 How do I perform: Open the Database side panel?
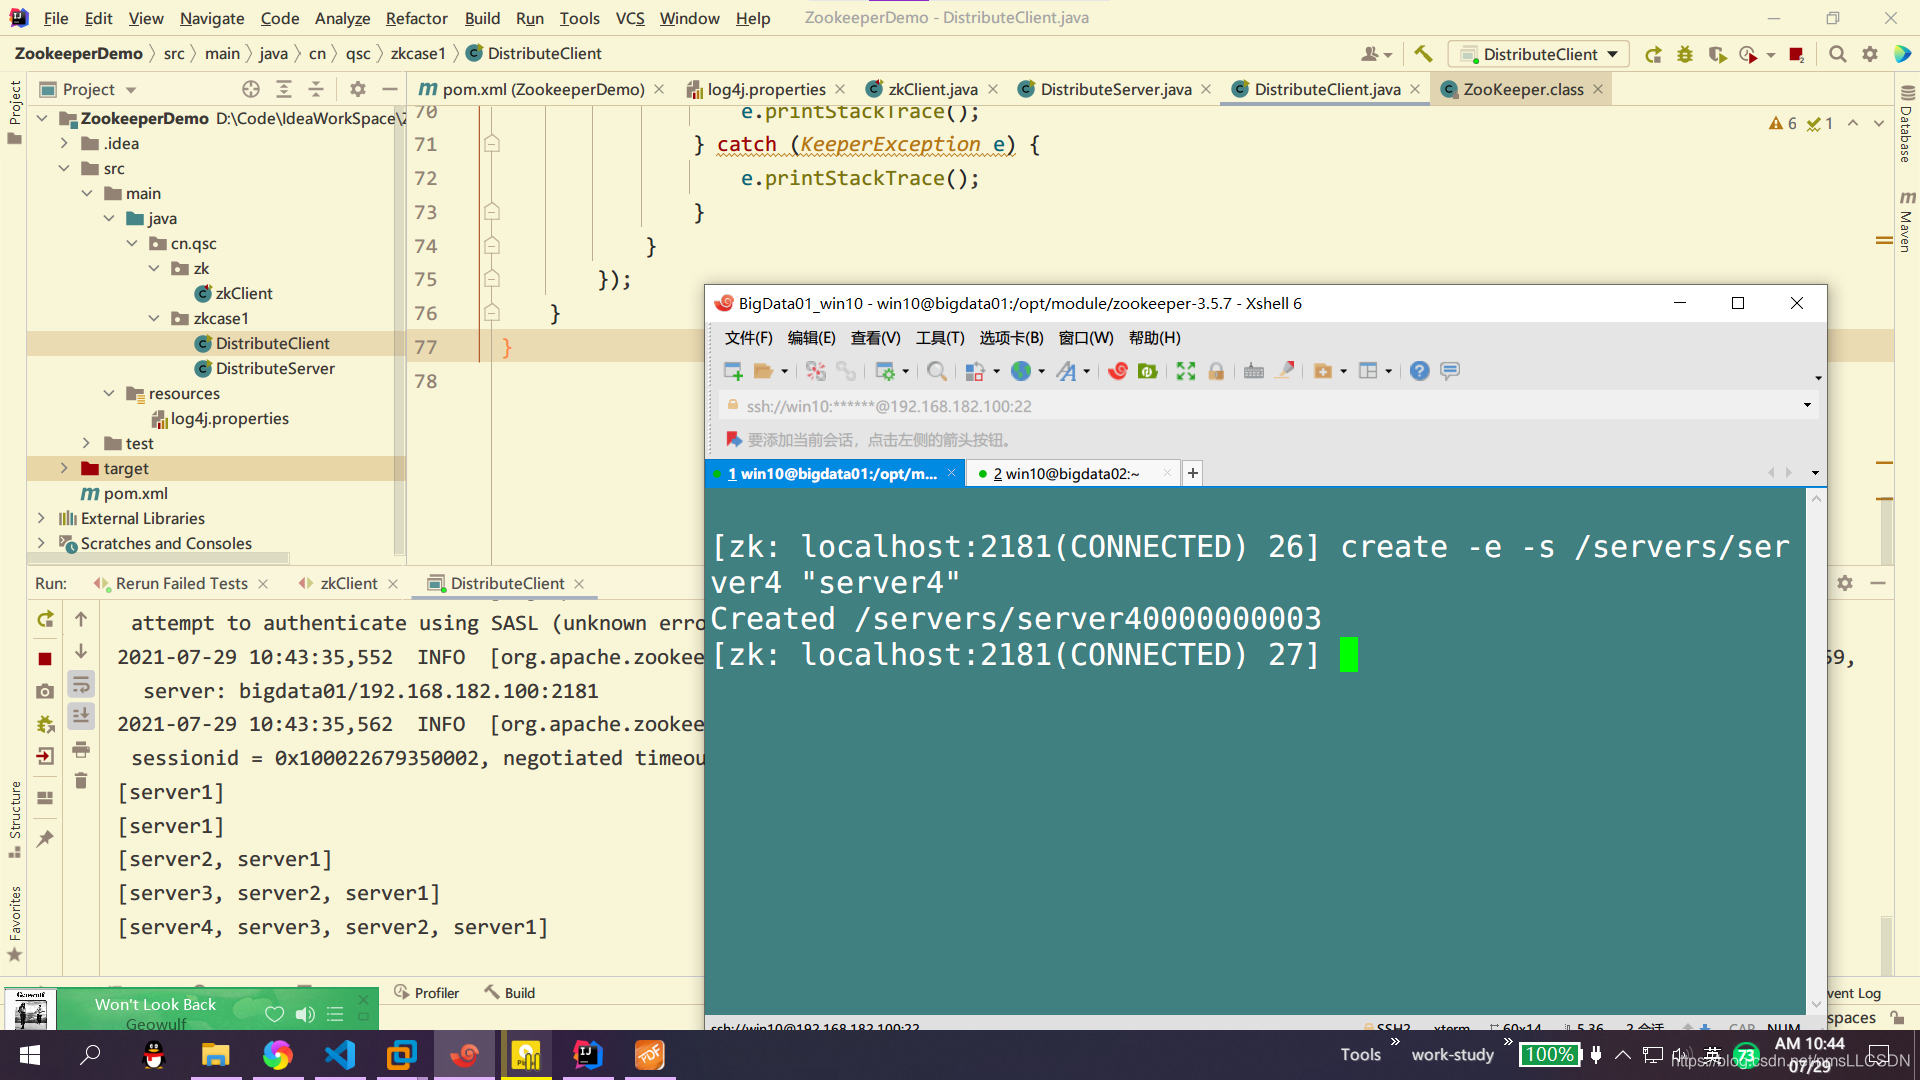click(x=1906, y=124)
